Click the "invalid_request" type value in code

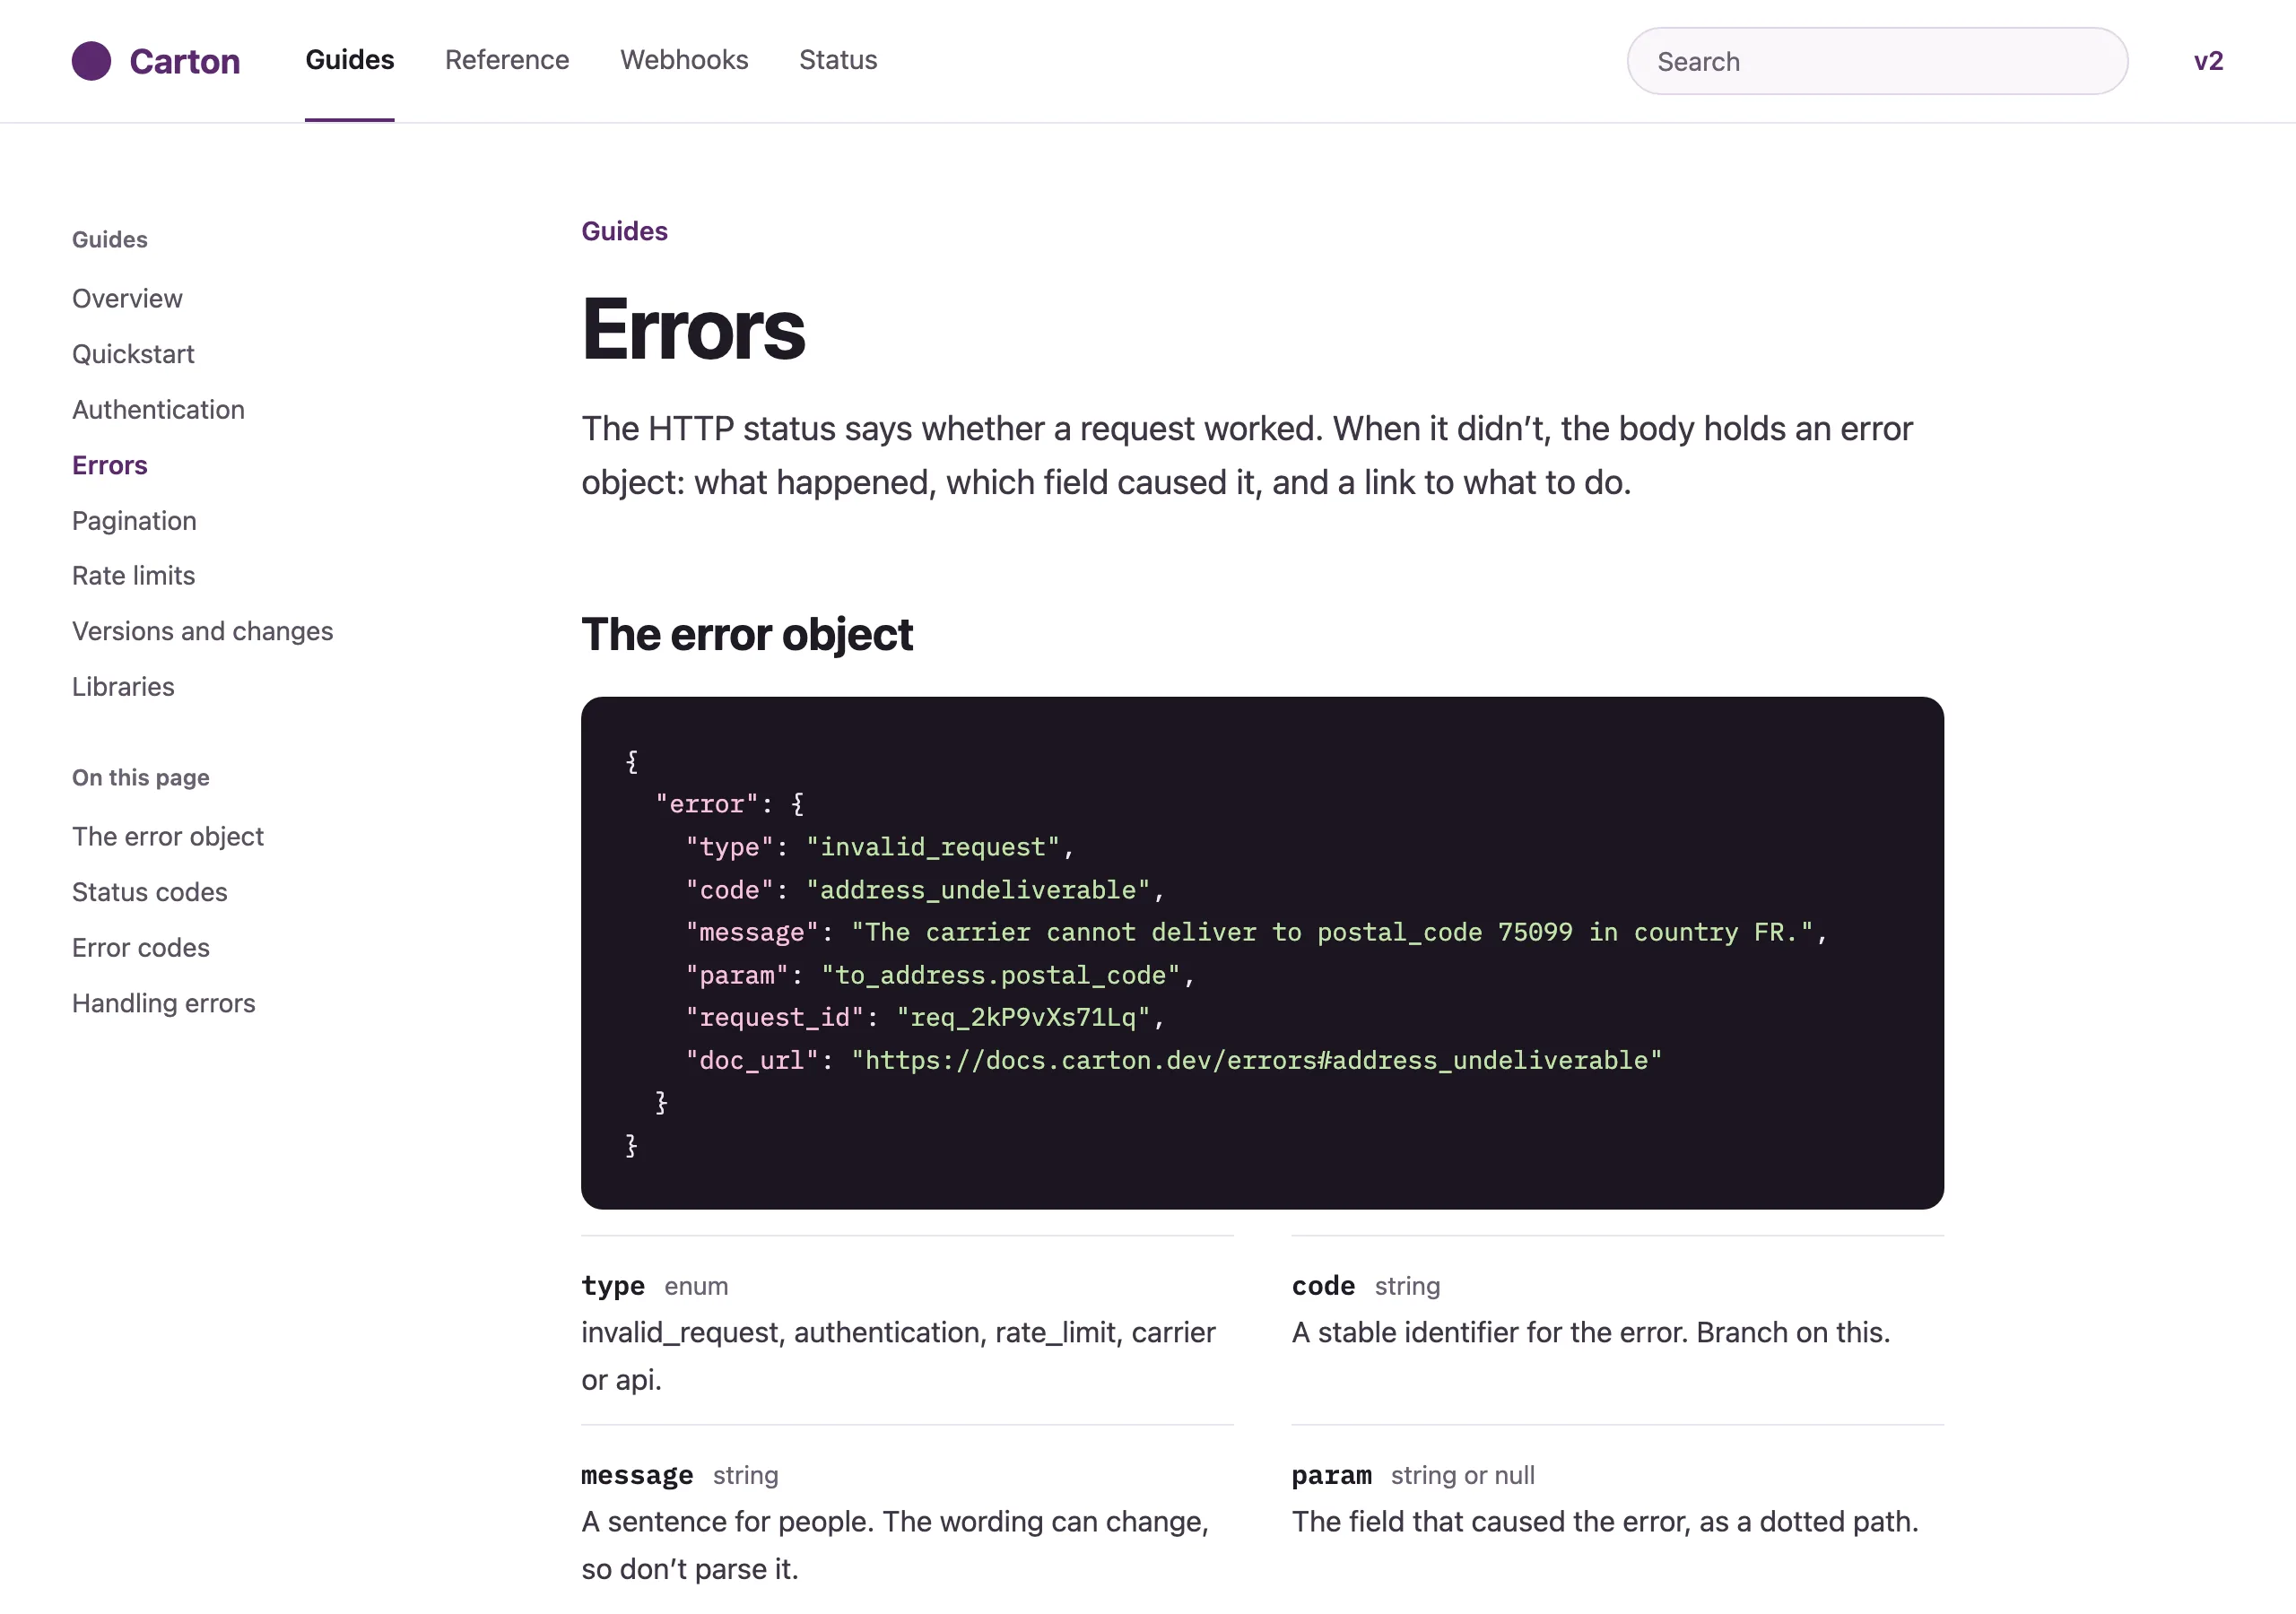[x=933, y=847]
